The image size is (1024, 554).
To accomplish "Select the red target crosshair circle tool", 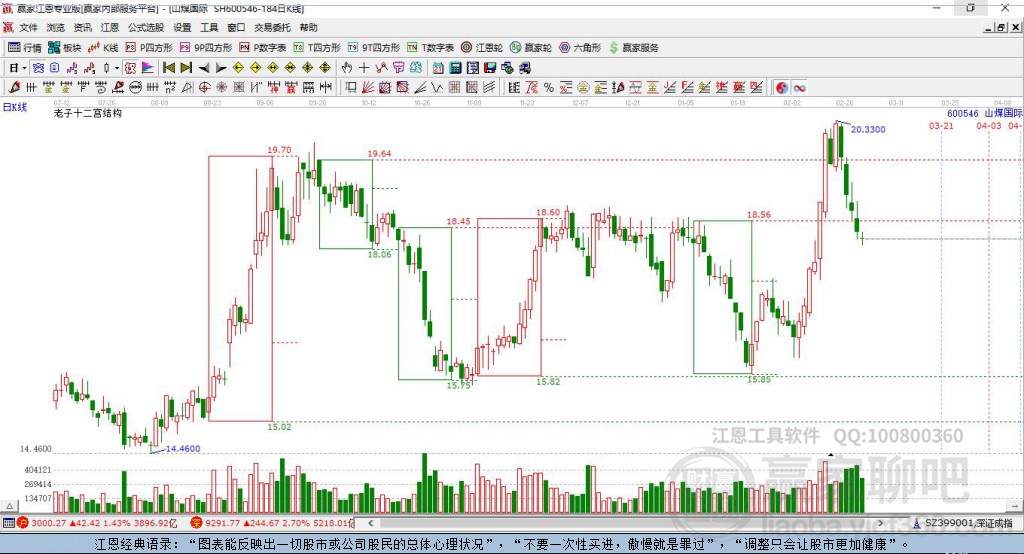I will point(204,88).
